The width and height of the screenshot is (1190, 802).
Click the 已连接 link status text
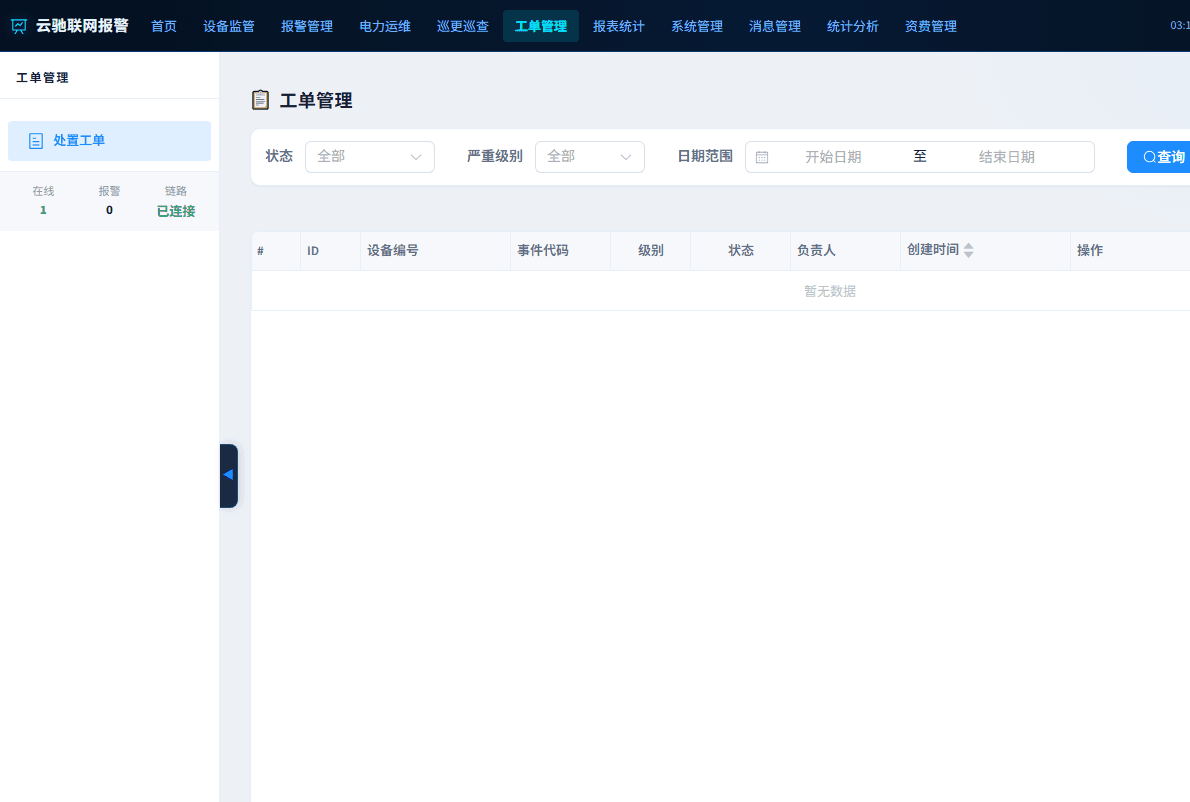tap(176, 212)
